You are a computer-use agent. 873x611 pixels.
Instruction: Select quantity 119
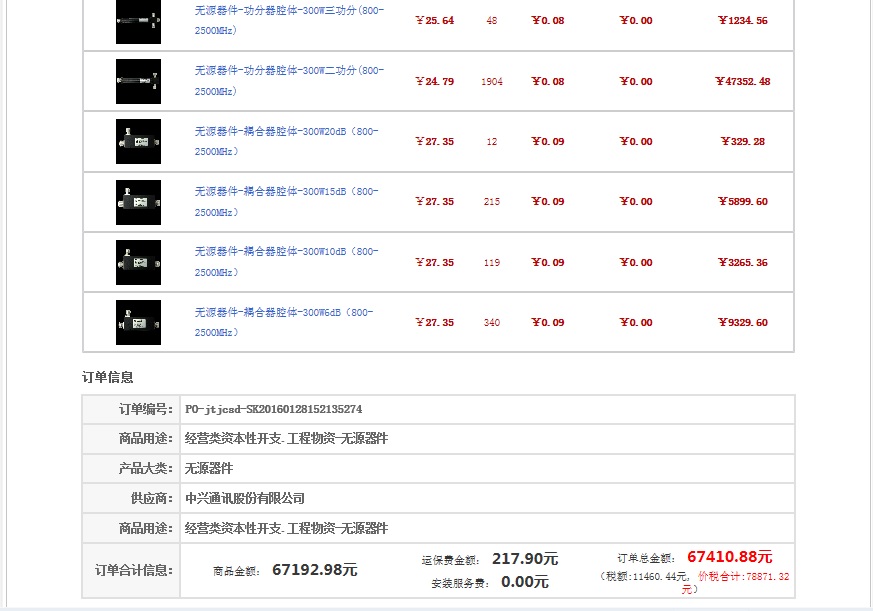492,262
